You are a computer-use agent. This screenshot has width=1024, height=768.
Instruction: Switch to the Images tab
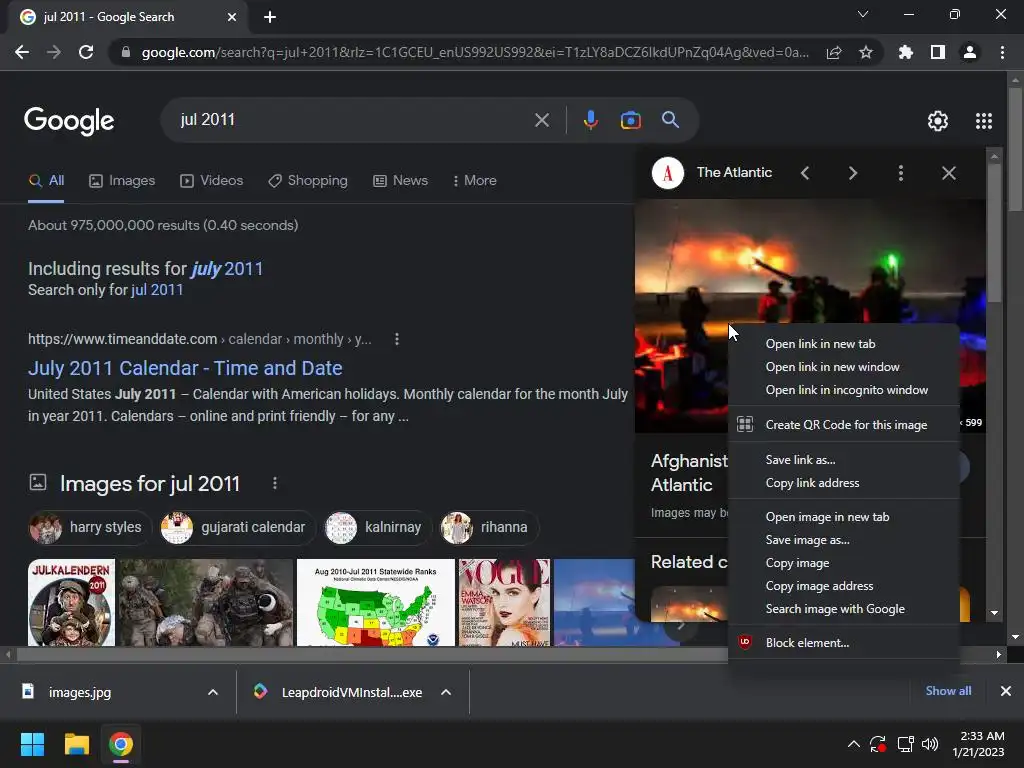click(122, 181)
